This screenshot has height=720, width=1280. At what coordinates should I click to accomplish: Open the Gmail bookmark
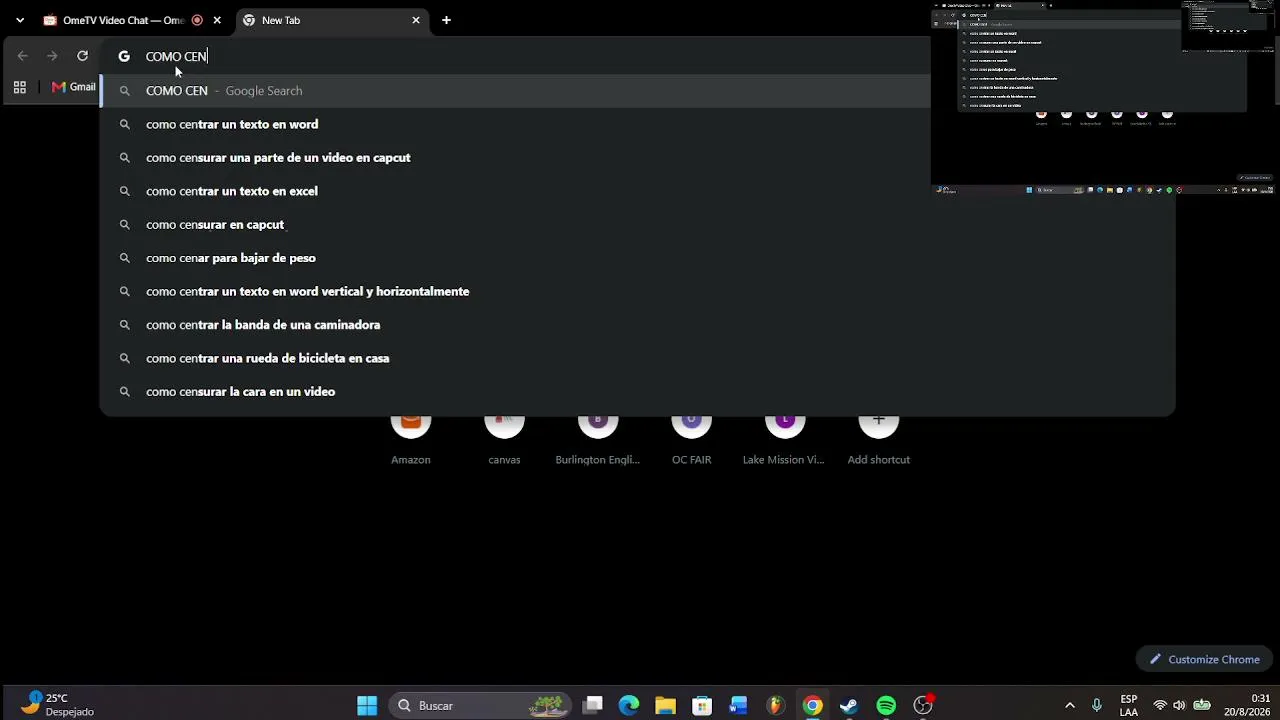pos(74,87)
